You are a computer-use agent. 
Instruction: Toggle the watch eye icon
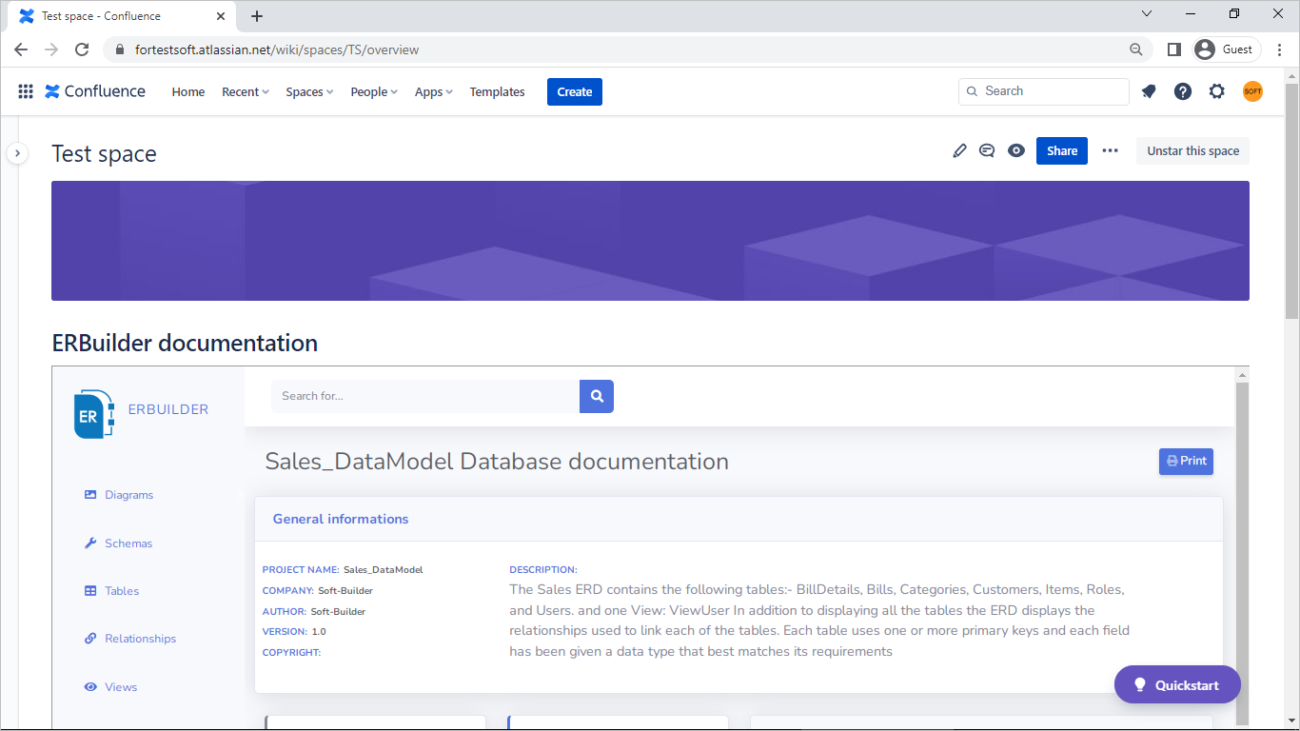1016,151
